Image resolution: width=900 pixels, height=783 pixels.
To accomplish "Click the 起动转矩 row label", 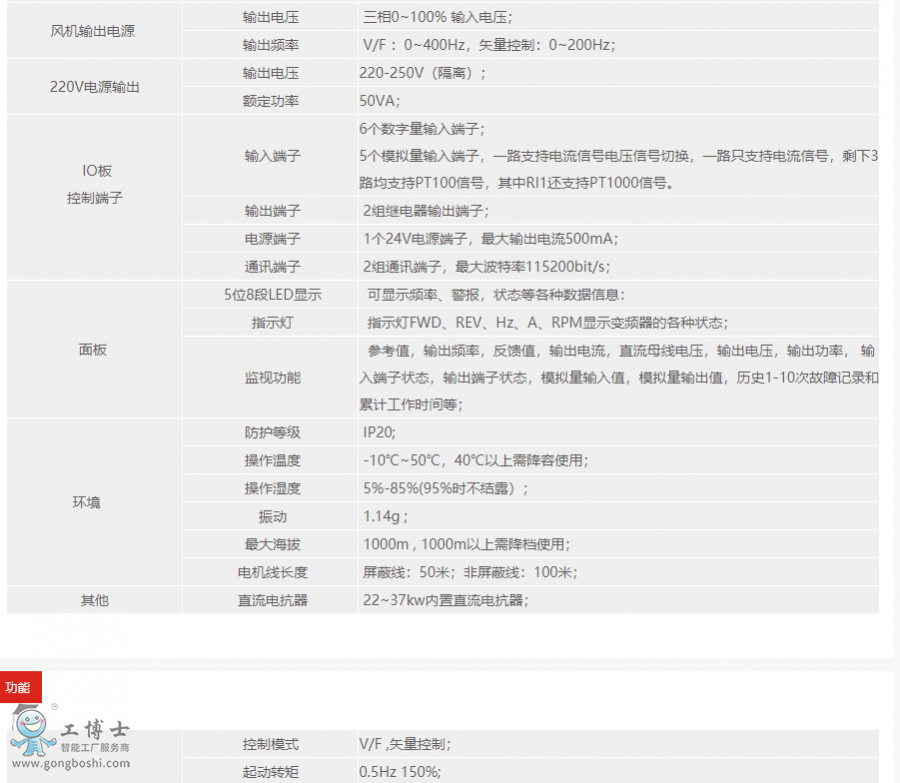I will (x=271, y=772).
